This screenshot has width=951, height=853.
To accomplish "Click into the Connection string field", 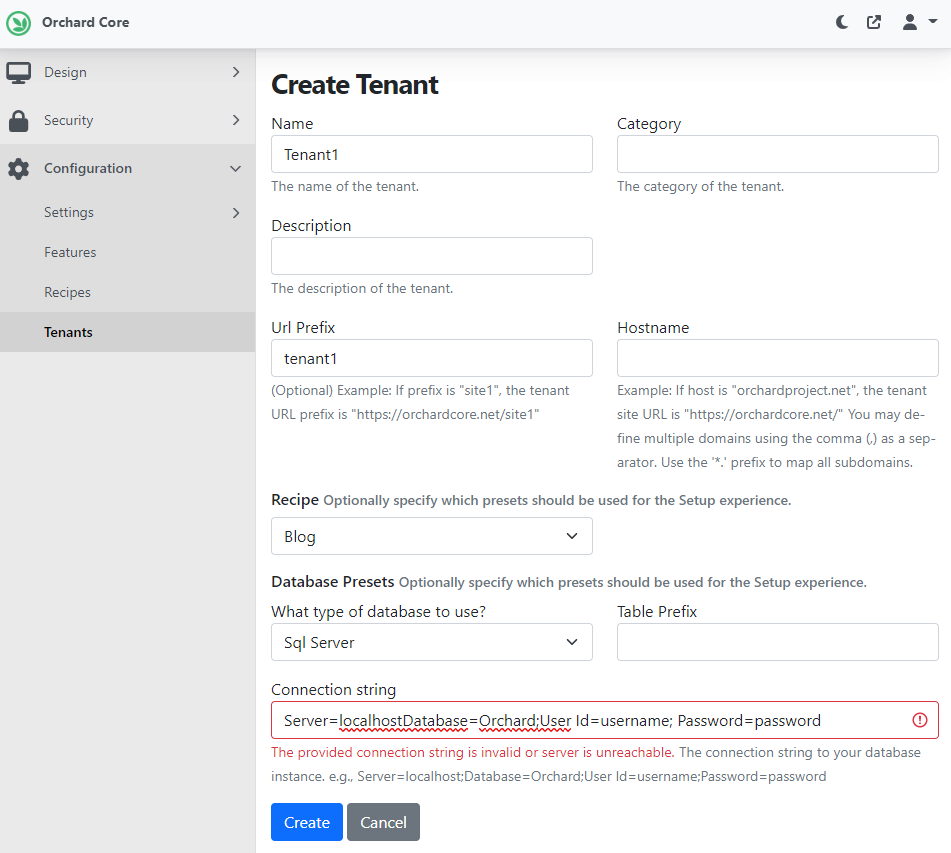I will pyautogui.click(x=605, y=720).
